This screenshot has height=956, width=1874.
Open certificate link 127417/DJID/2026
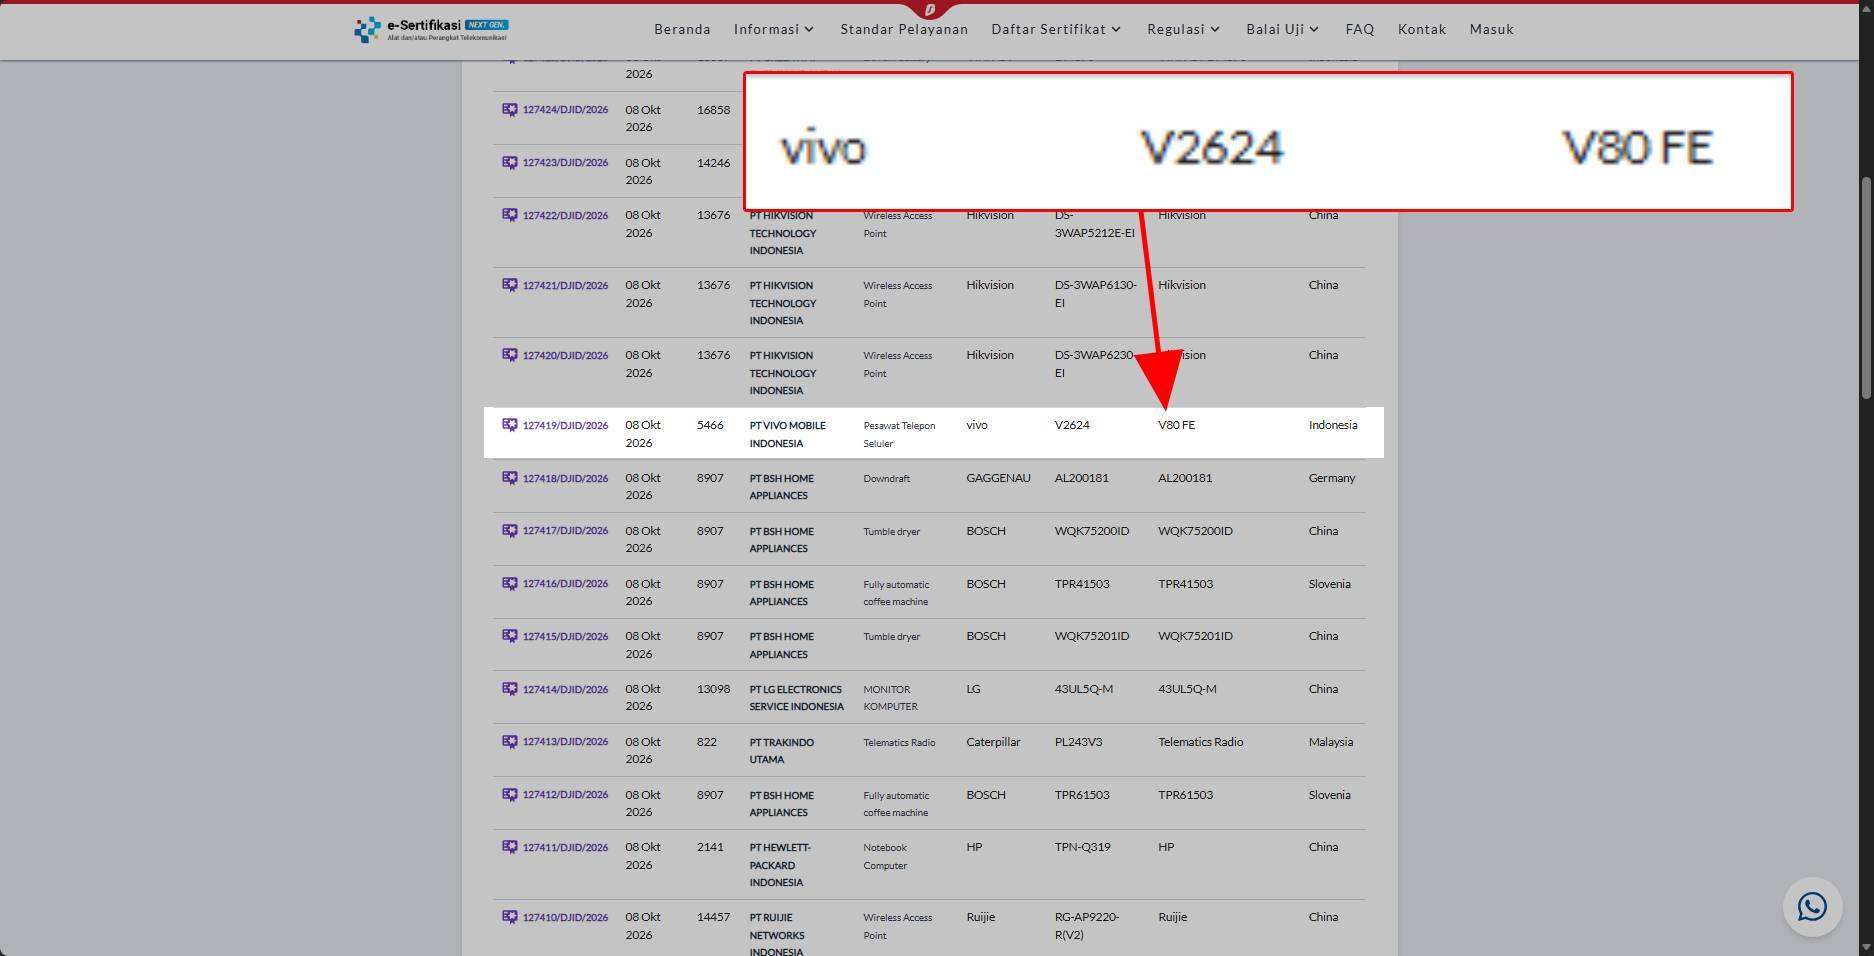point(565,531)
